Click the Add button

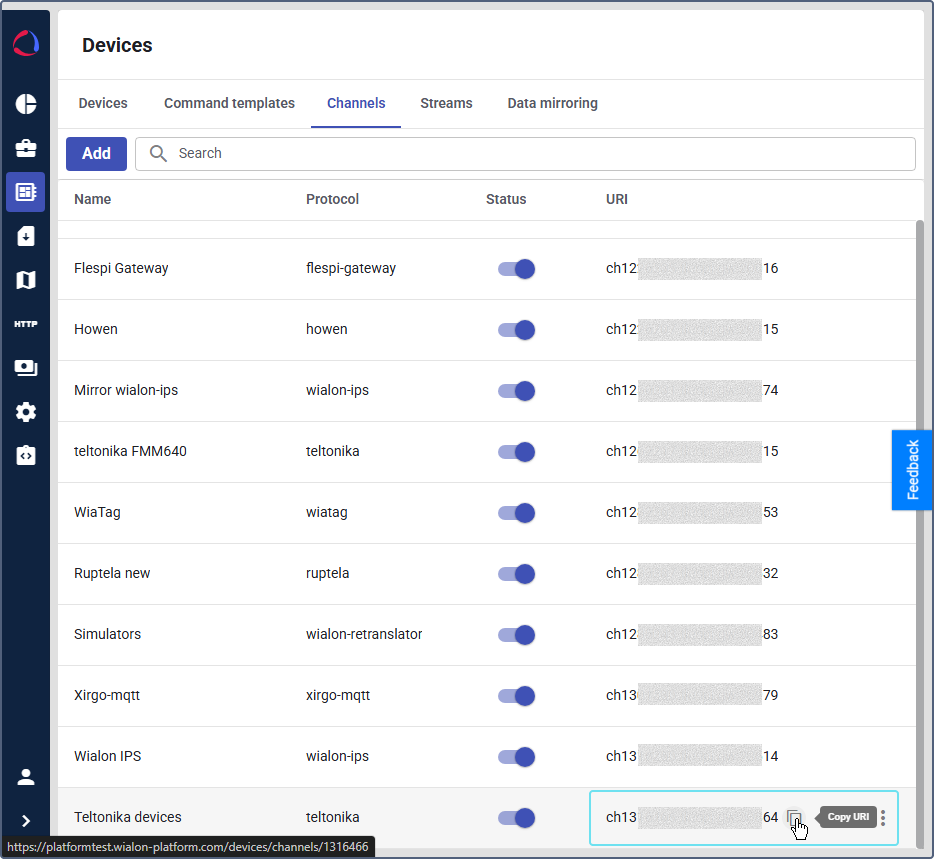pos(96,154)
